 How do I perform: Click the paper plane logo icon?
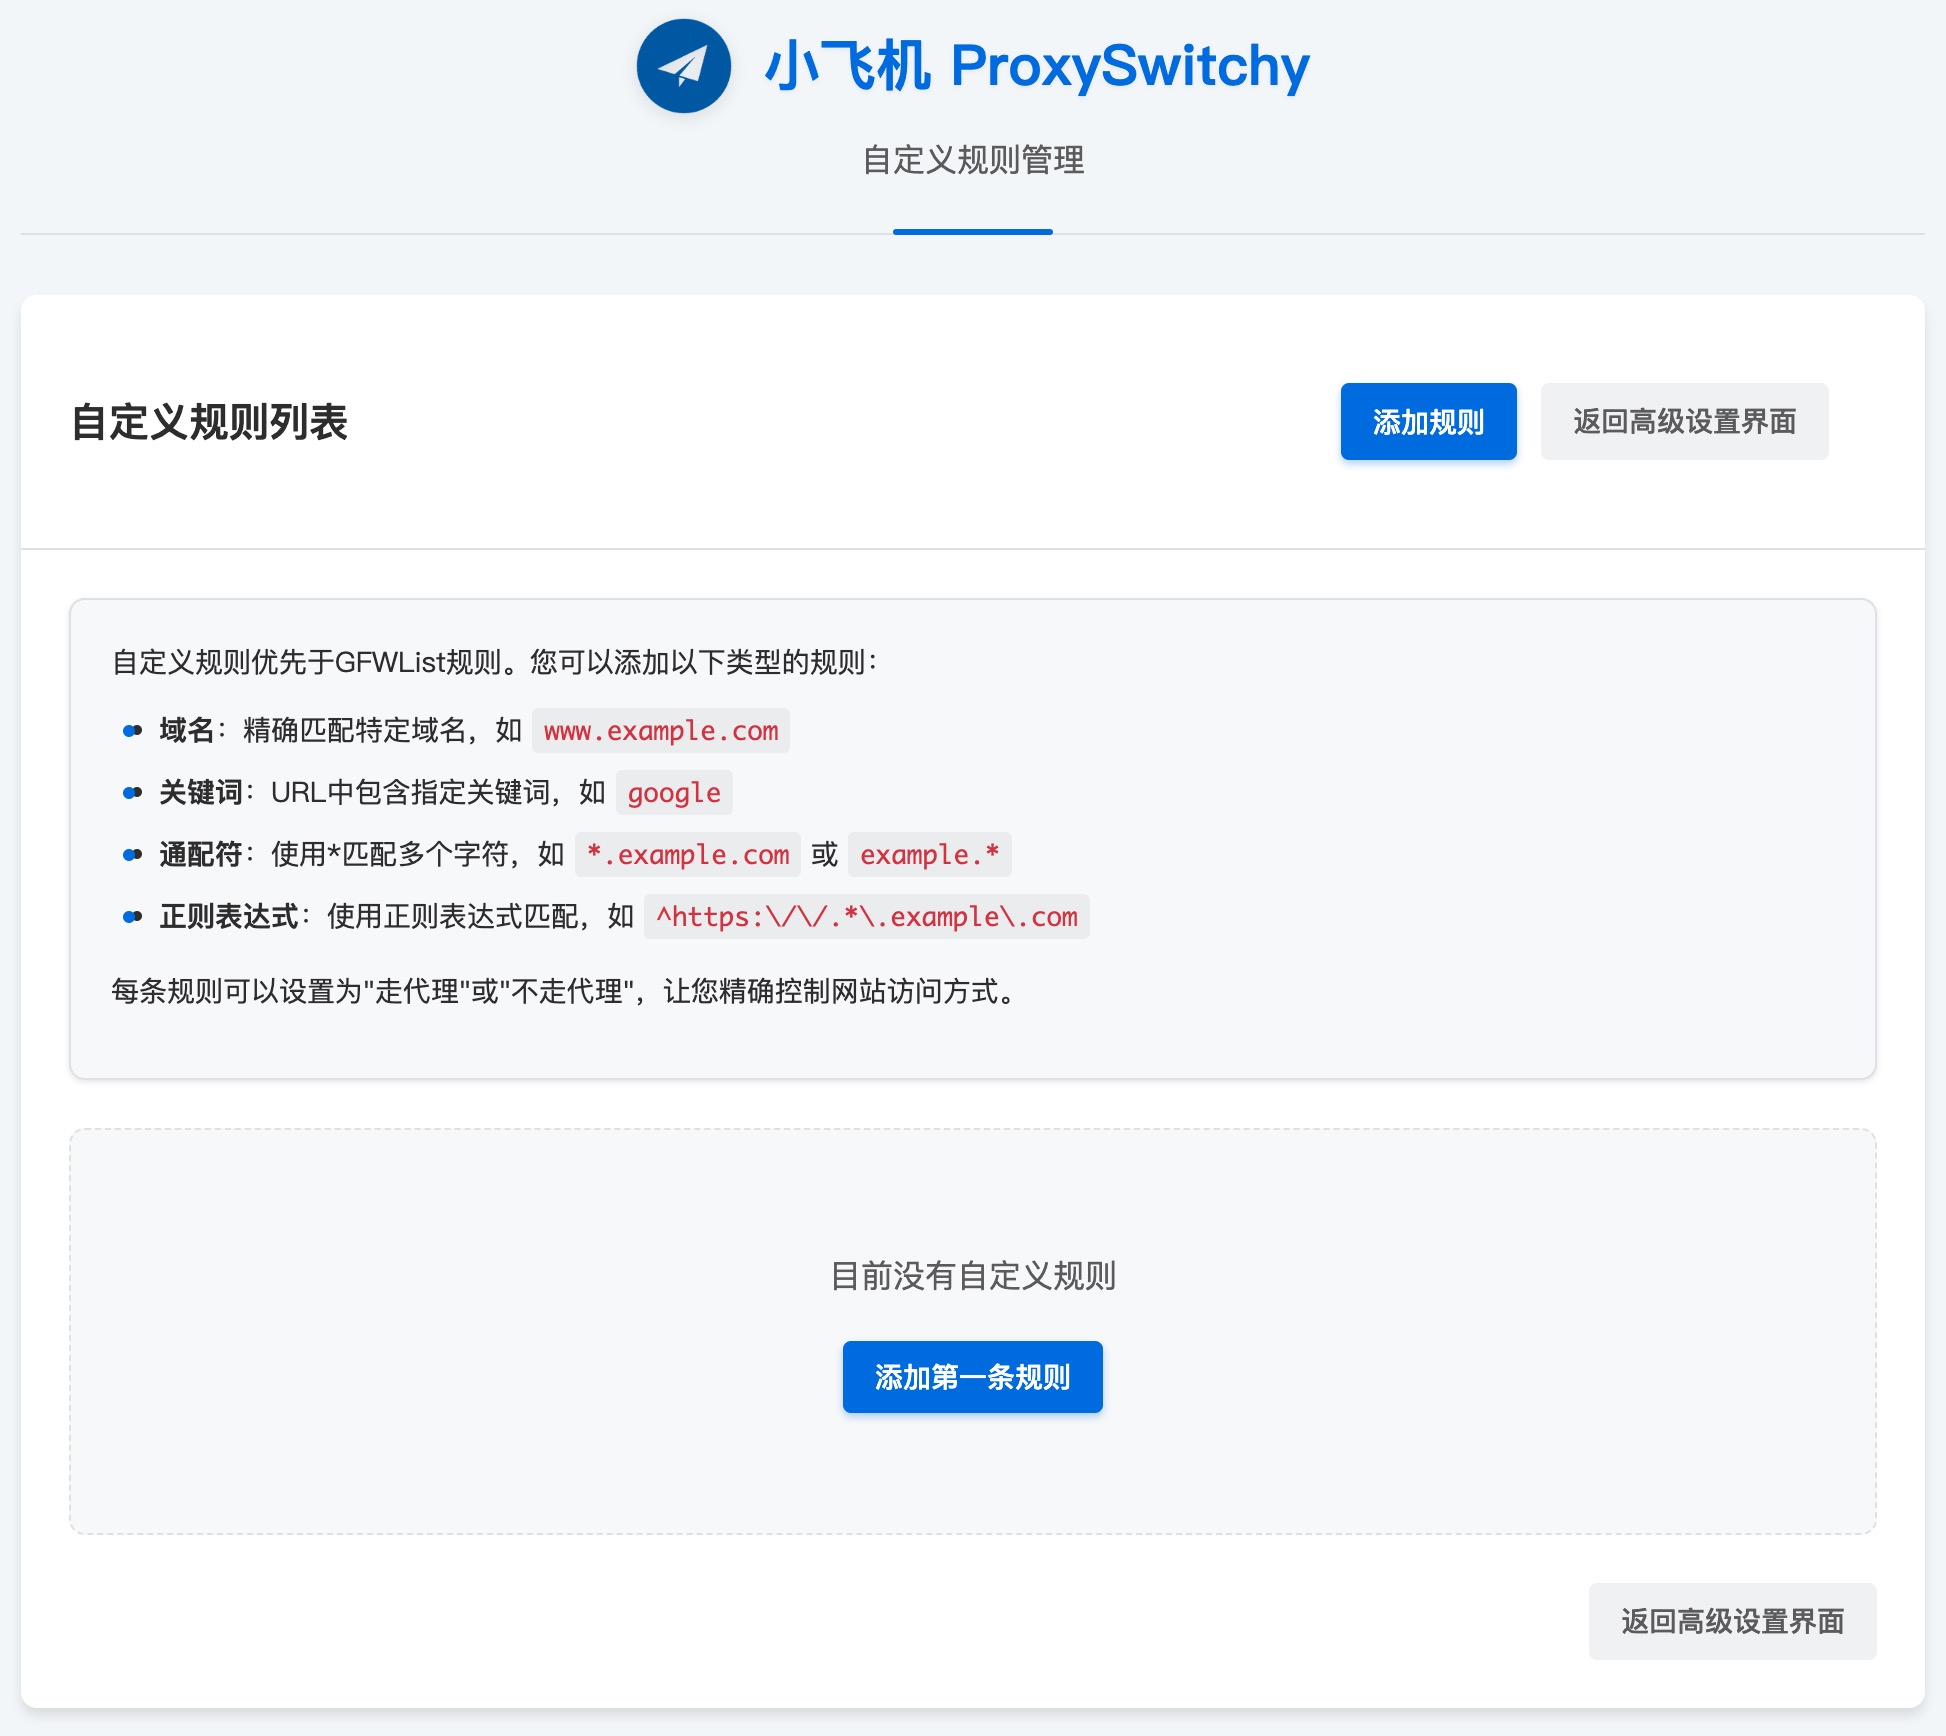(x=684, y=66)
